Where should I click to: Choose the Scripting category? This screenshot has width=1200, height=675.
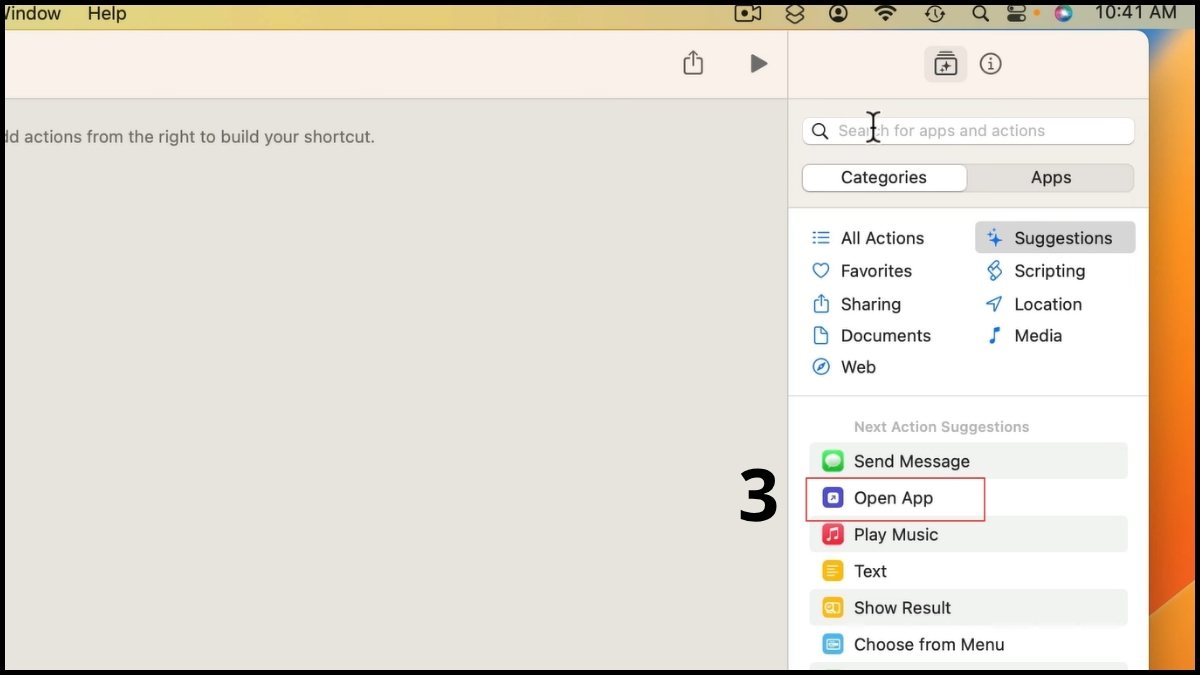point(1036,271)
